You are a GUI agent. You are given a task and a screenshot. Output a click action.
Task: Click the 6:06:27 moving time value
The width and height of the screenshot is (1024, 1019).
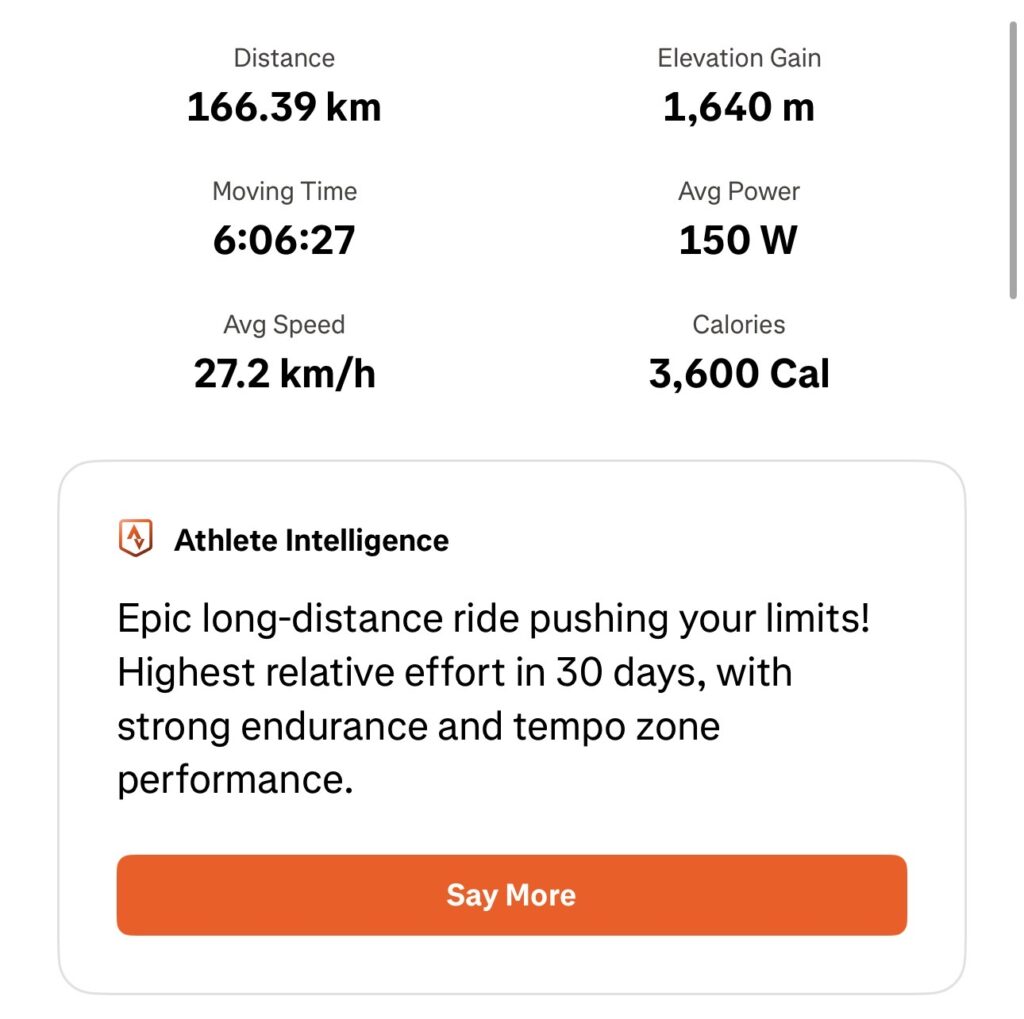pos(284,240)
